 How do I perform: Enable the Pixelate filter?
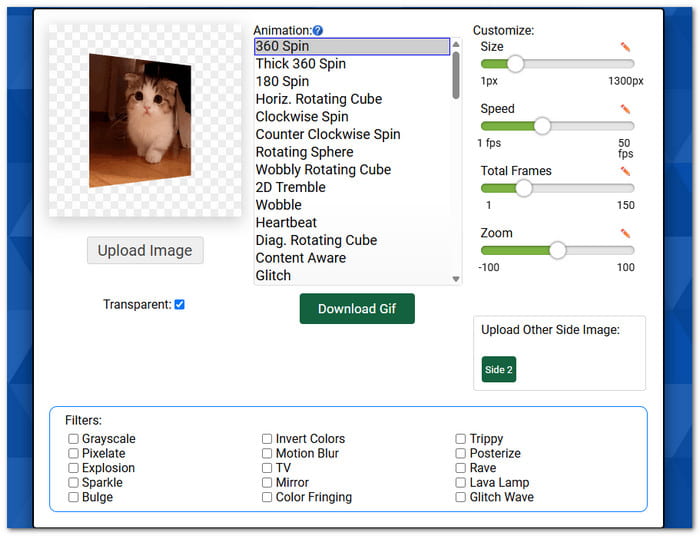pyautogui.click(x=73, y=453)
